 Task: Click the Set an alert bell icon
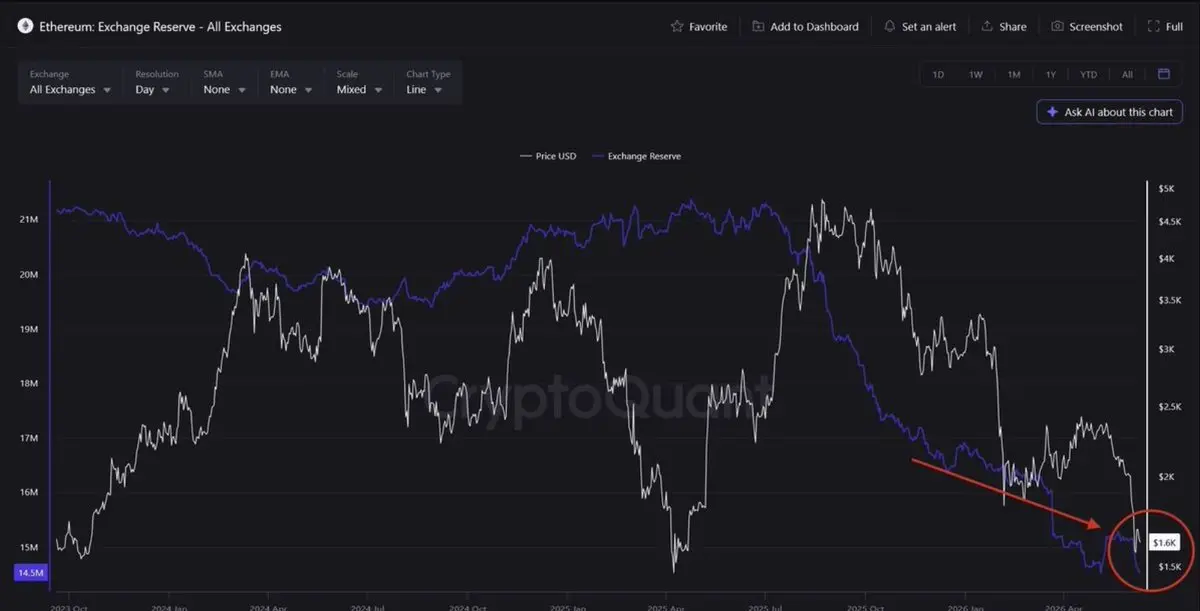(890, 26)
